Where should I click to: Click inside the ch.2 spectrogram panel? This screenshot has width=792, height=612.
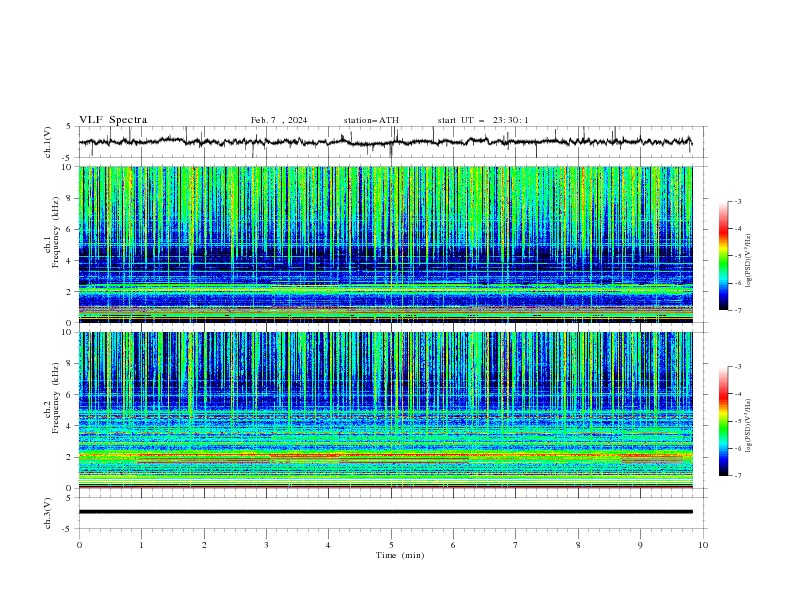(x=385, y=410)
